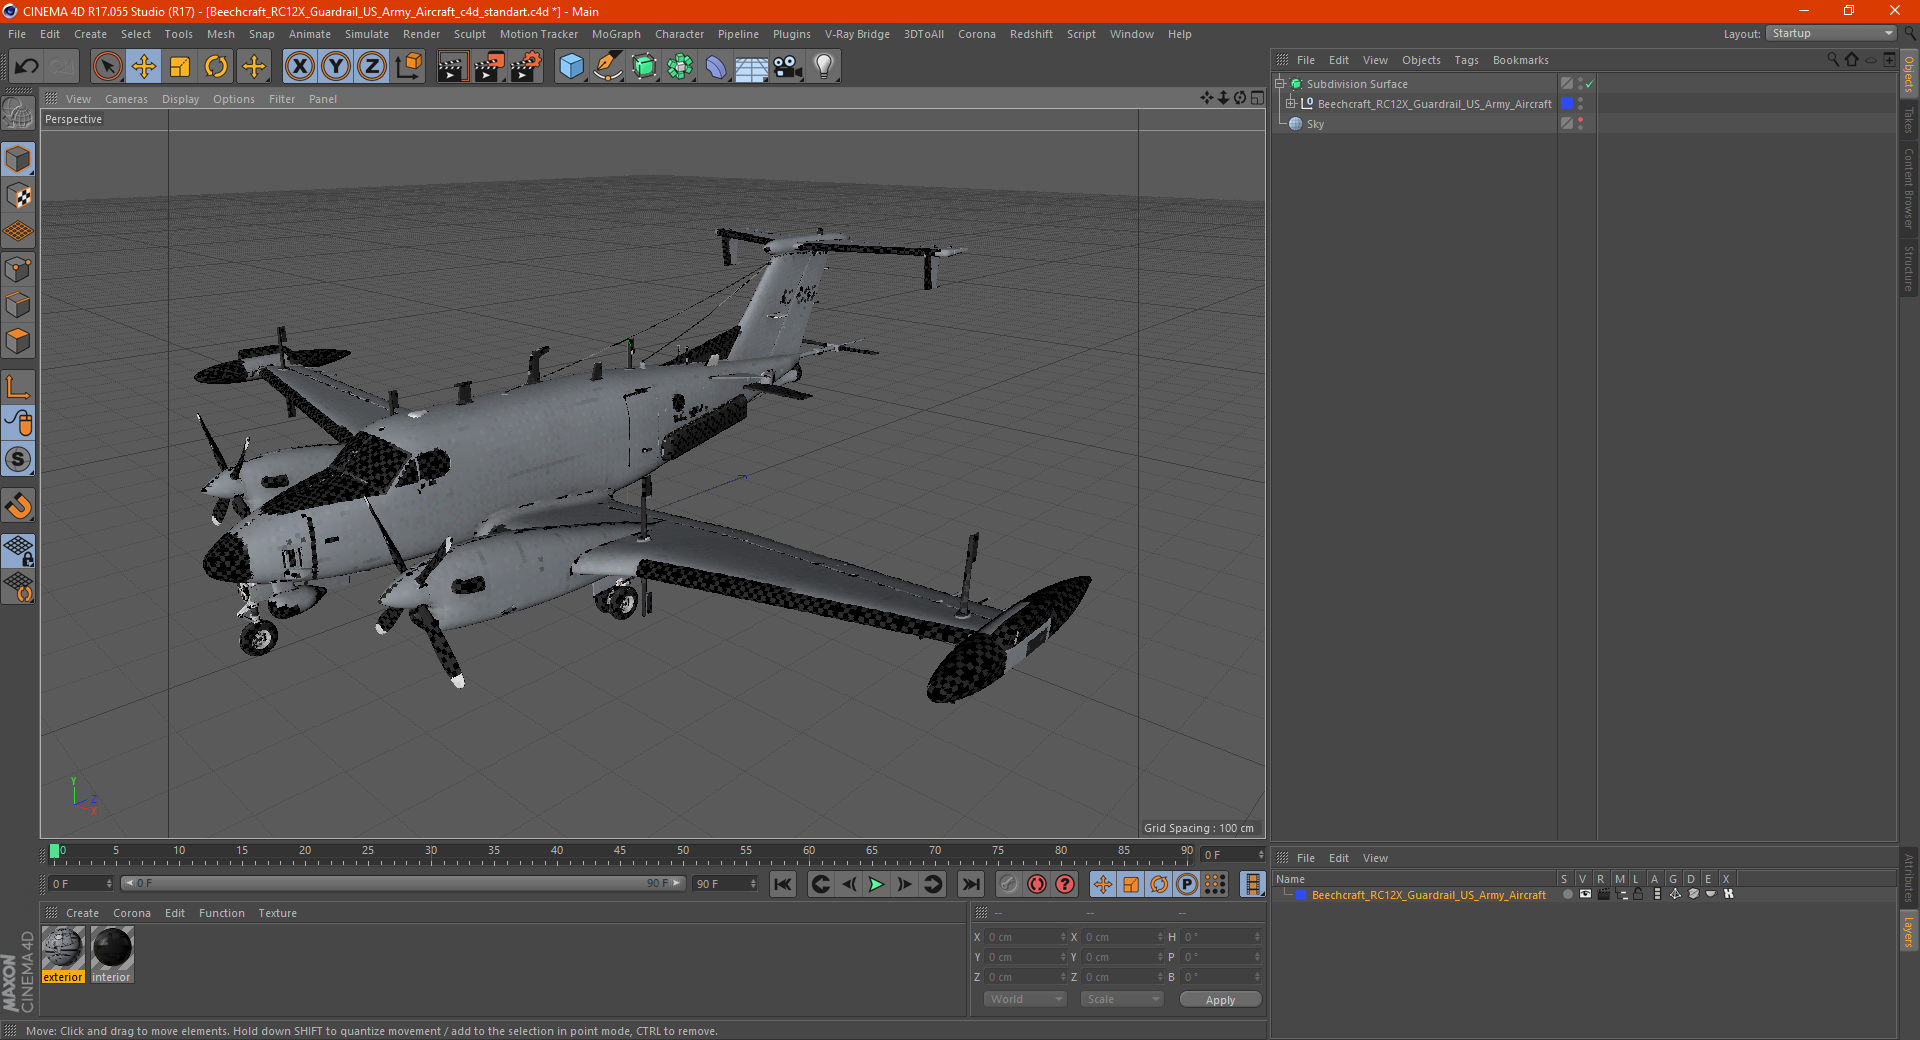Click the timeline frame 45 marker
Image resolution: width=1920 pixels, height=1040 pixels.
pyautogui.click(x=620, y=853)
